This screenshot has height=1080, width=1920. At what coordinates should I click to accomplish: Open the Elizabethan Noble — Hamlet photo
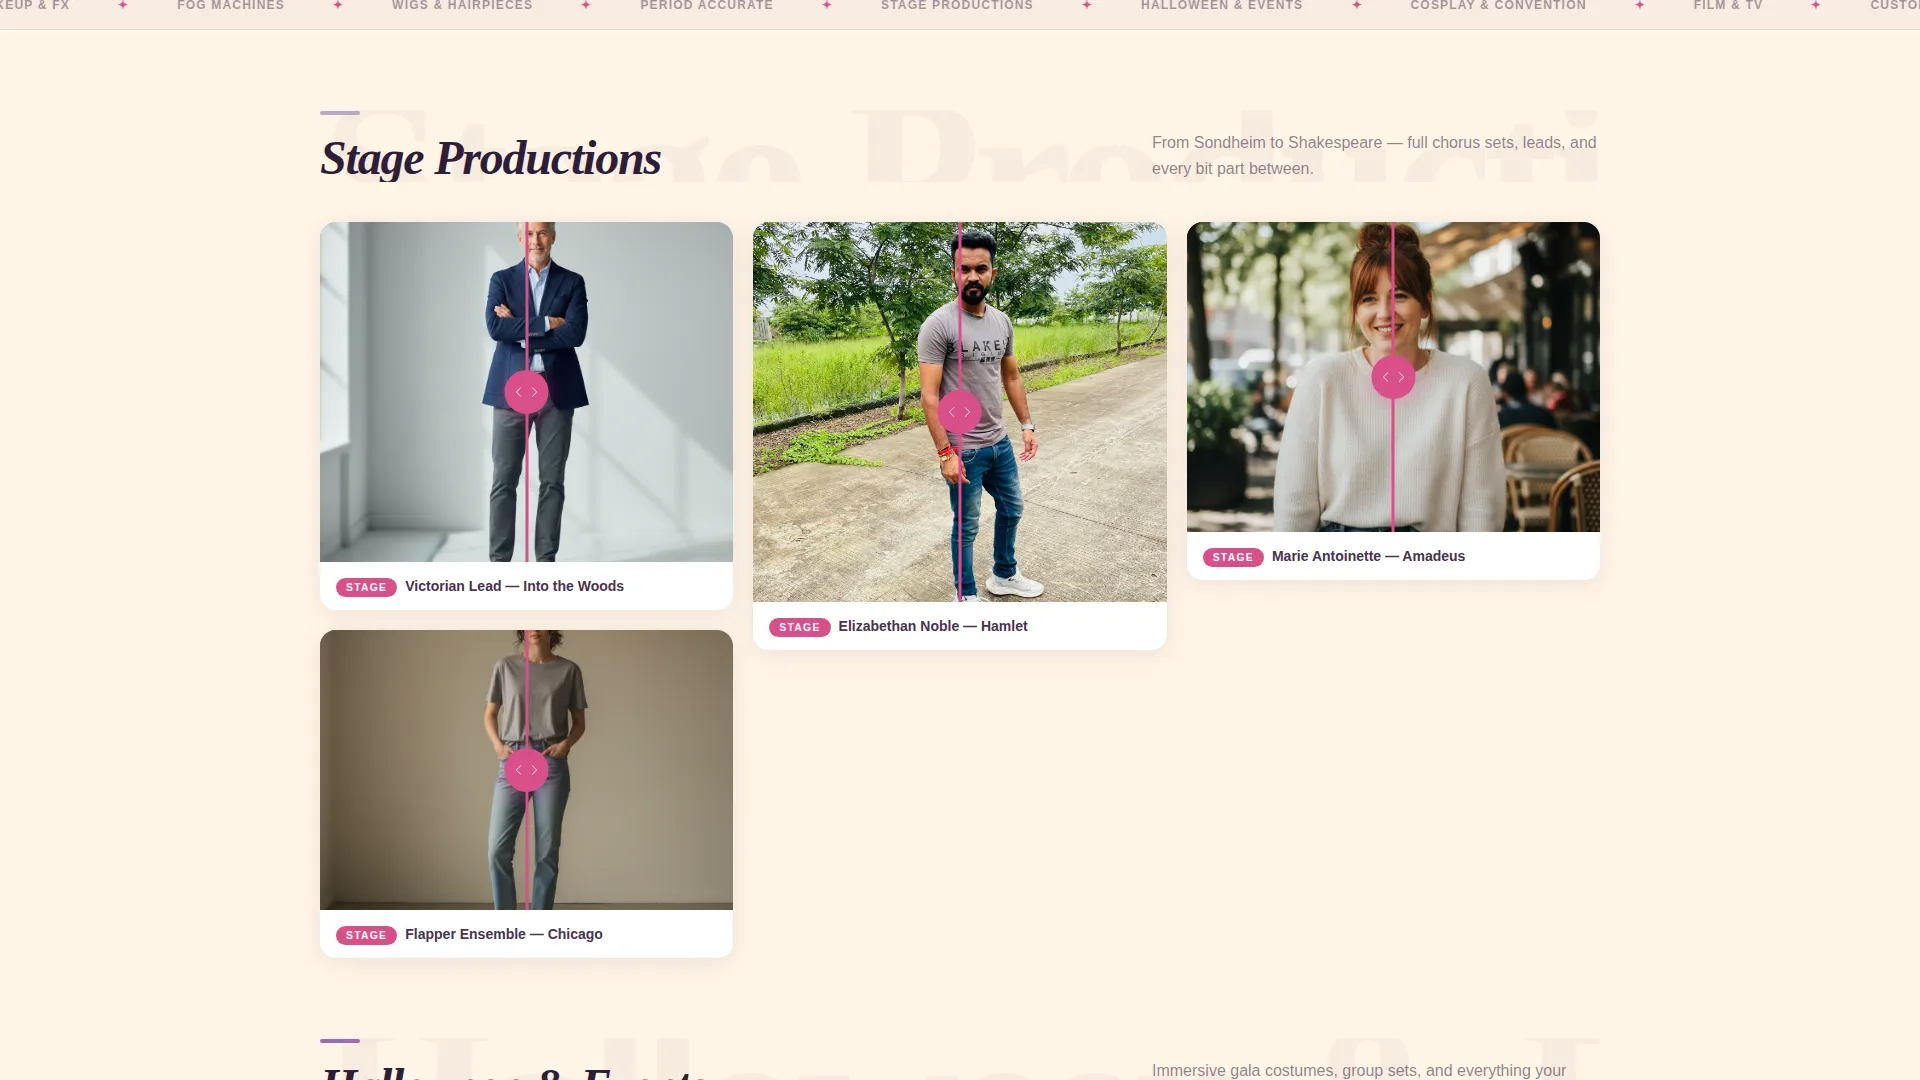click(x=959, y=412)
